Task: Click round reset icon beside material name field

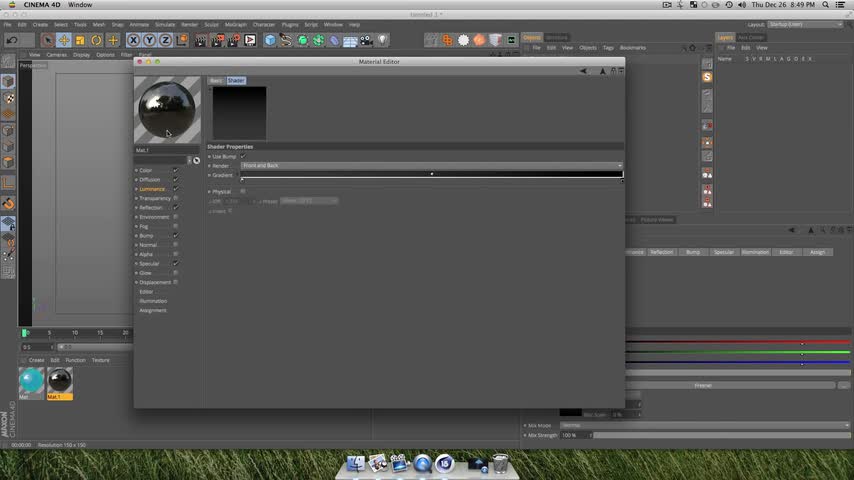Action: (196, 161)
